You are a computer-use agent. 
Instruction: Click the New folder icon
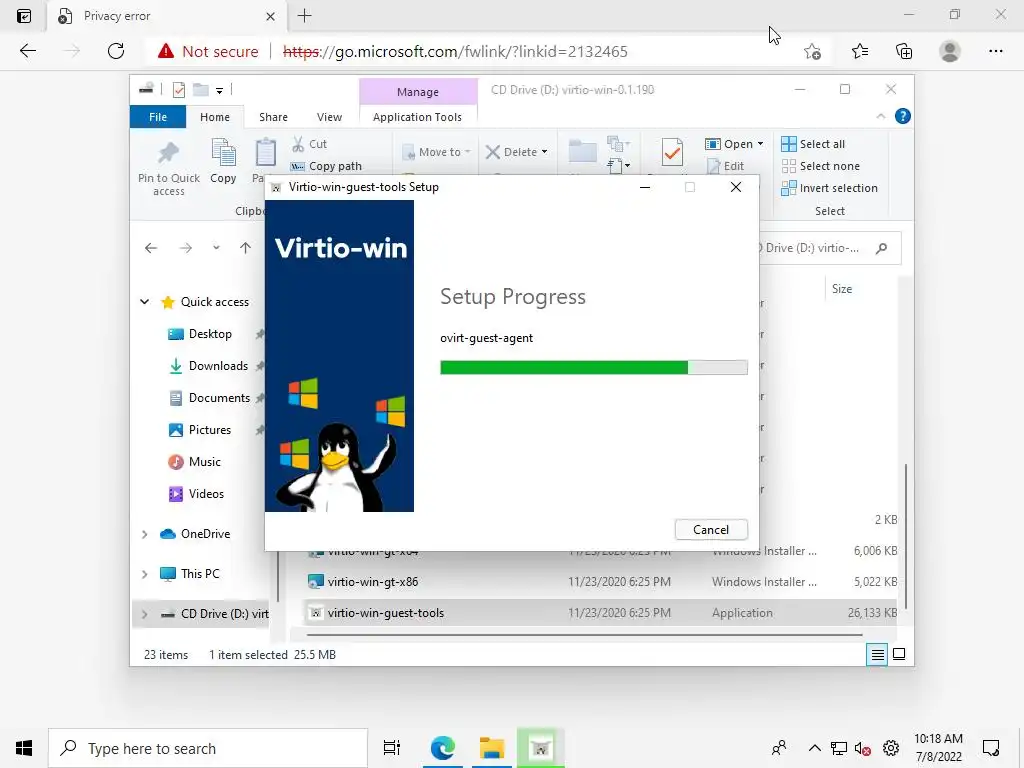(582, 152)
